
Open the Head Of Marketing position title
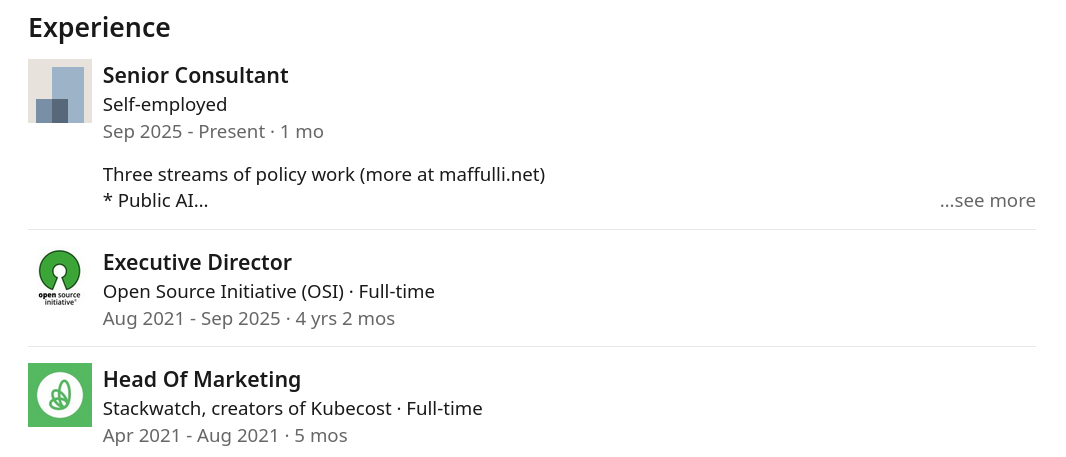coord(202,379)
